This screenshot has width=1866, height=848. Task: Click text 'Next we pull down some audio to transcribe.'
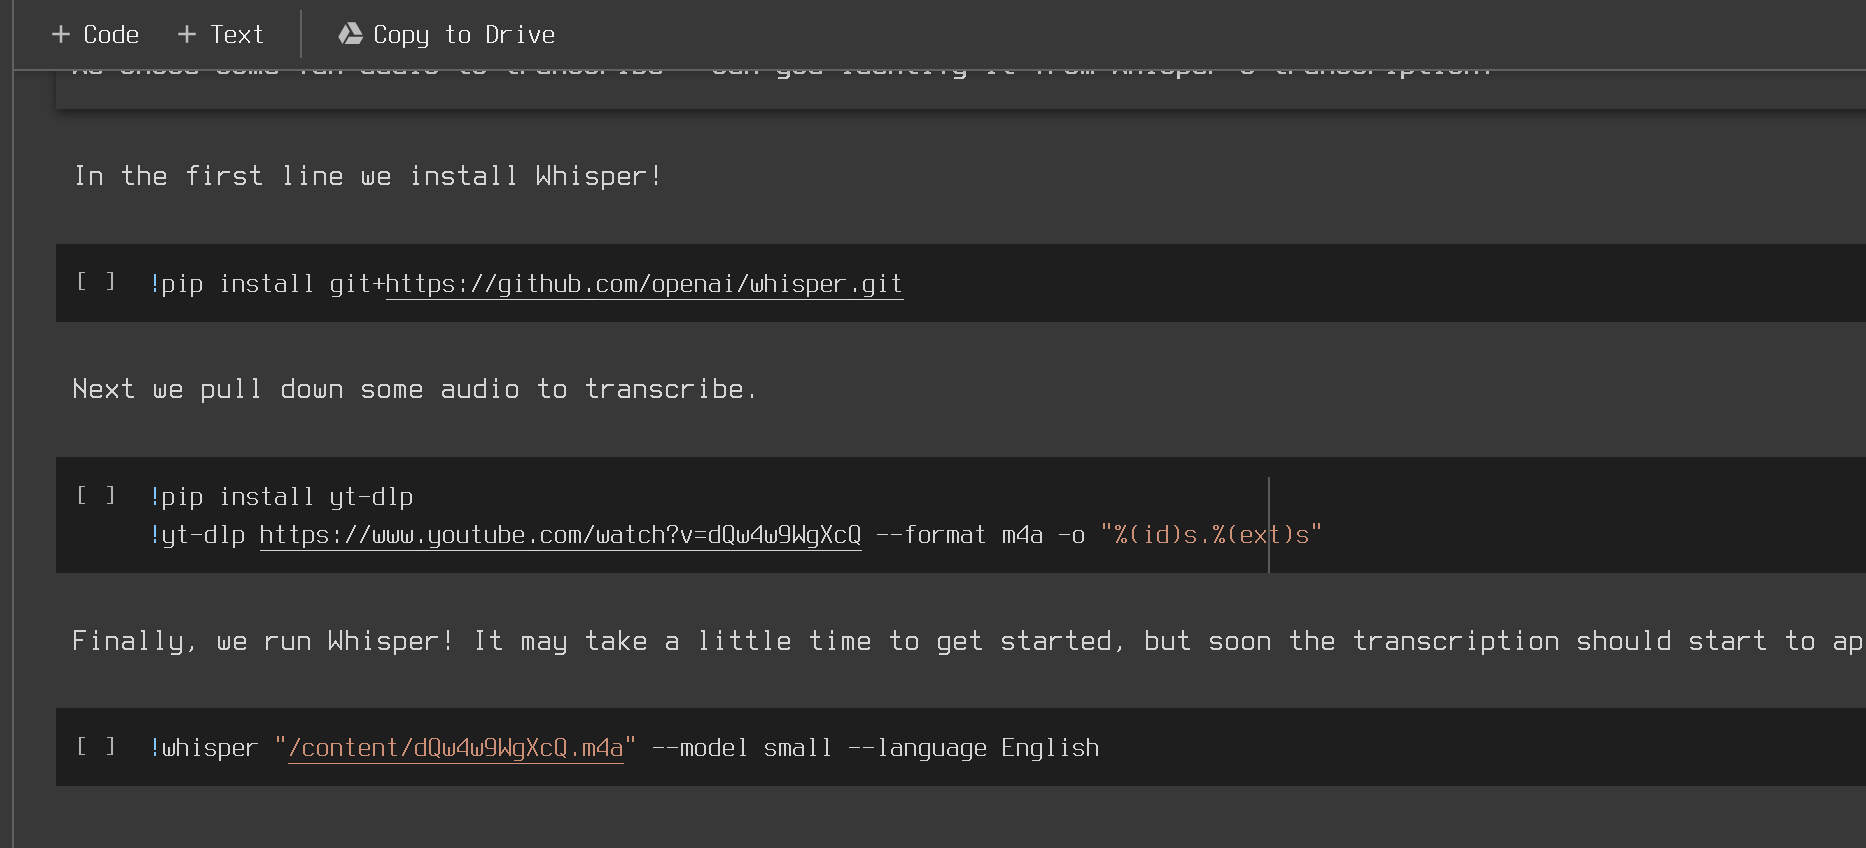pos(415,389)
